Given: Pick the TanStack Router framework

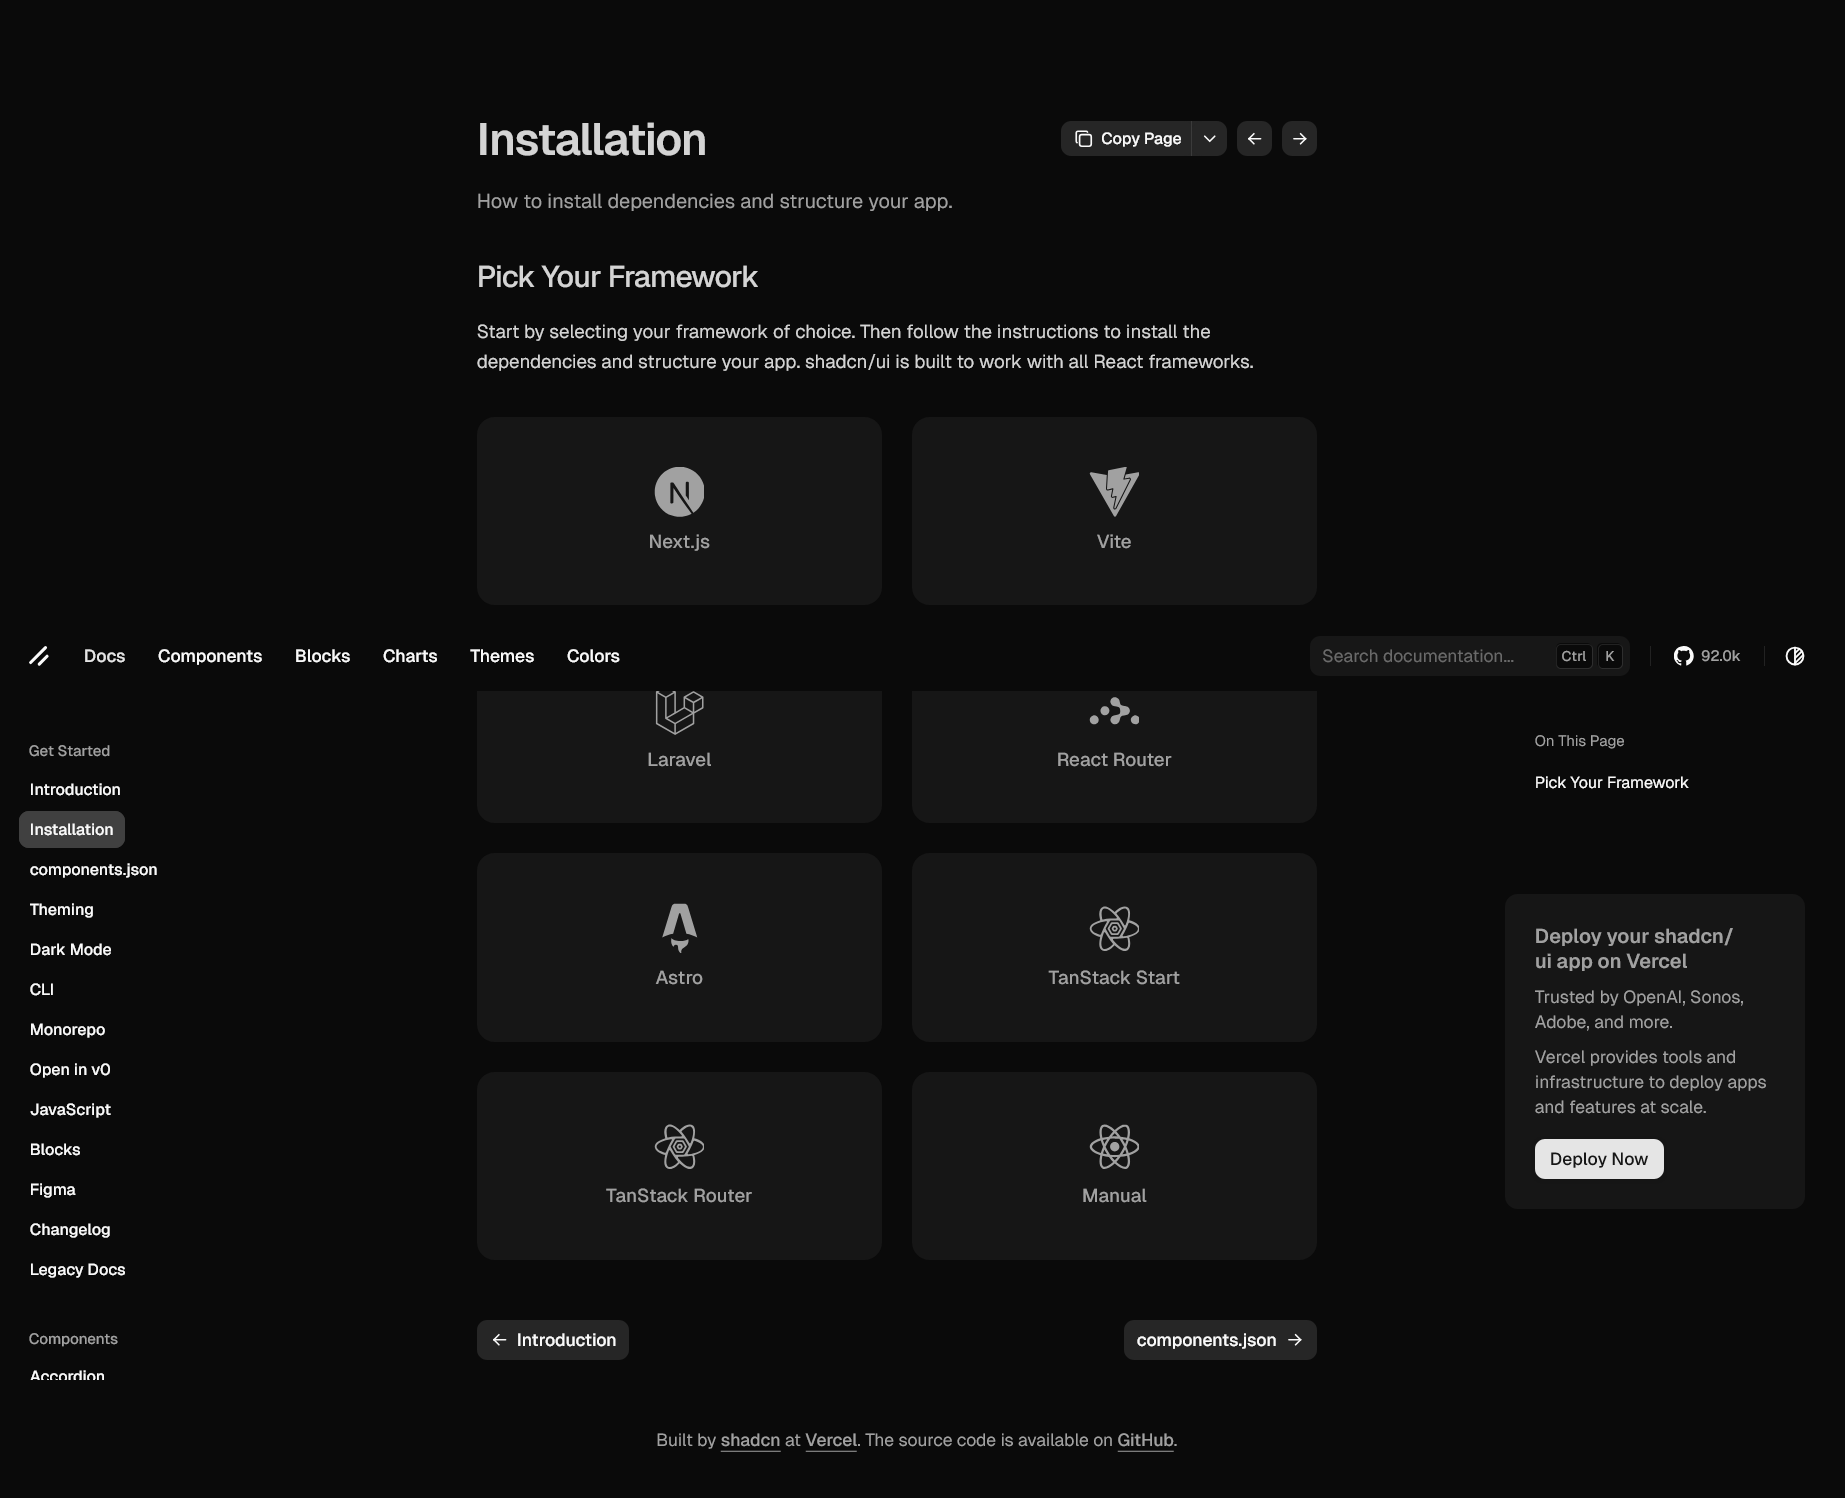Looking at the screenshot, I should click(x=679, y=1165).
